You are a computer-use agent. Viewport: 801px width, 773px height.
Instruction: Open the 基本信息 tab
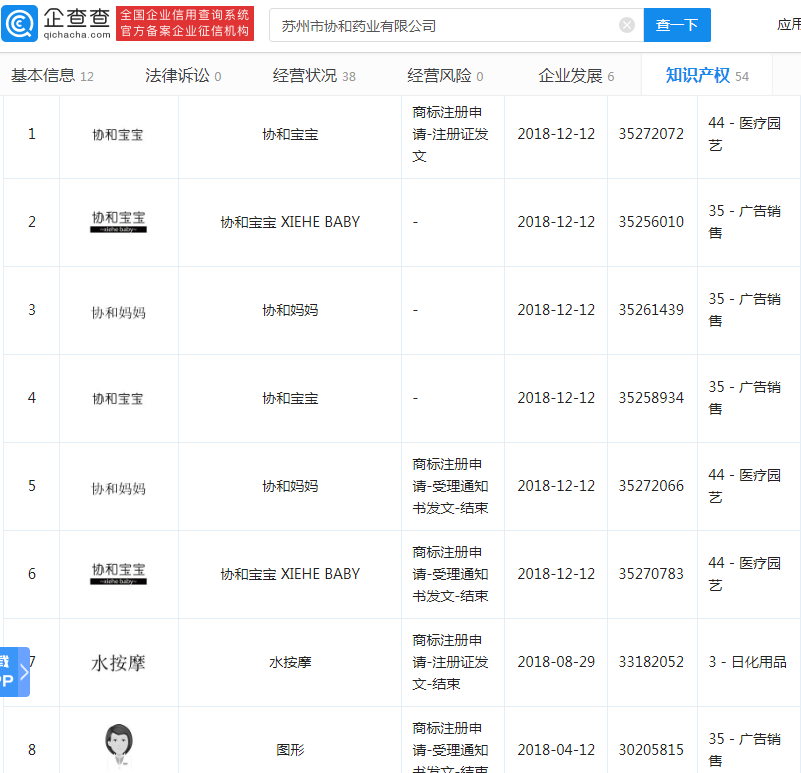coord(52,76)
